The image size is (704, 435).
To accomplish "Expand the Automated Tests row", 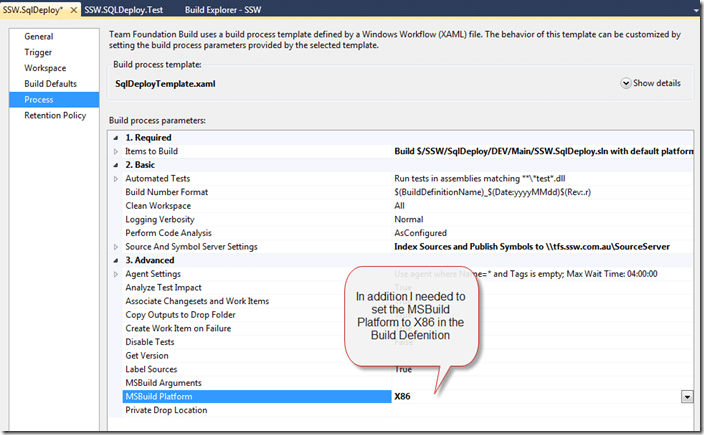I will click(x=116, y=179).
